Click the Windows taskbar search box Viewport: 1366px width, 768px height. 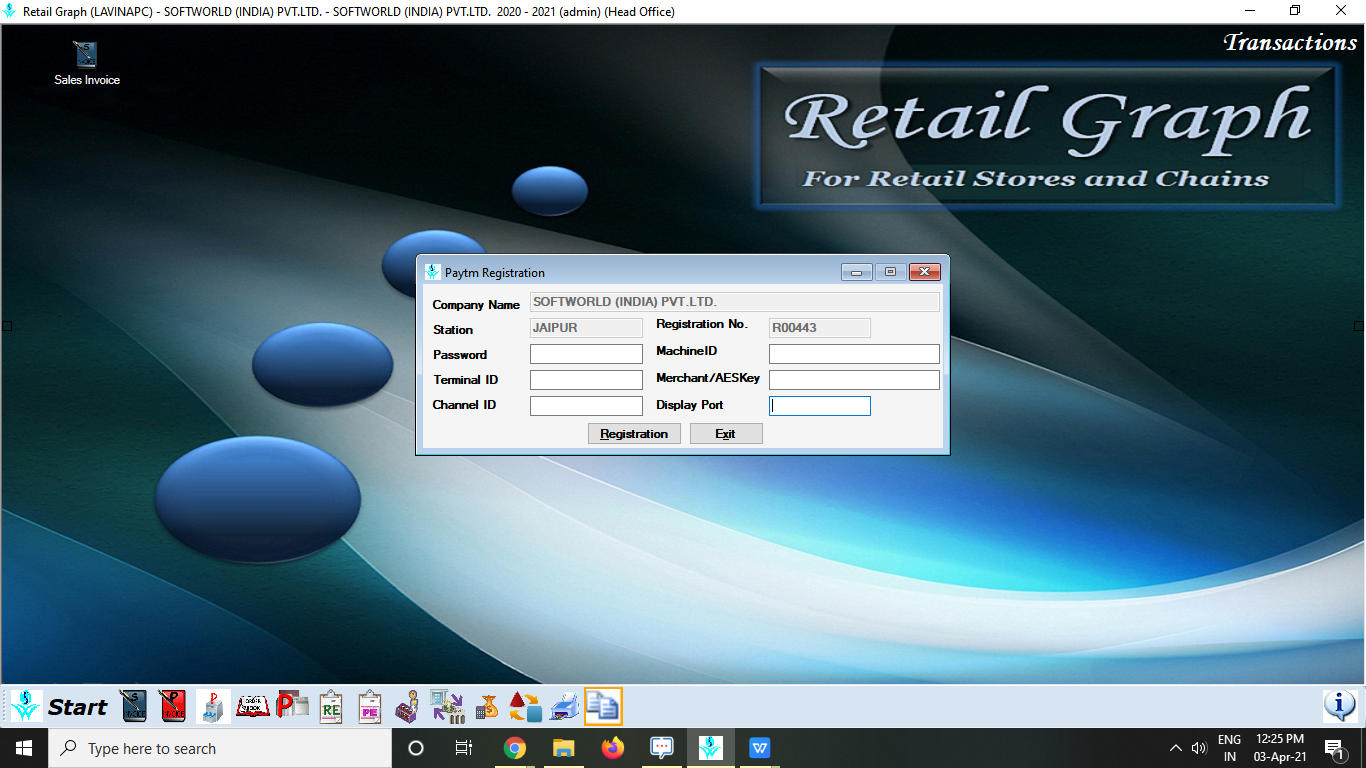(220, 748)
